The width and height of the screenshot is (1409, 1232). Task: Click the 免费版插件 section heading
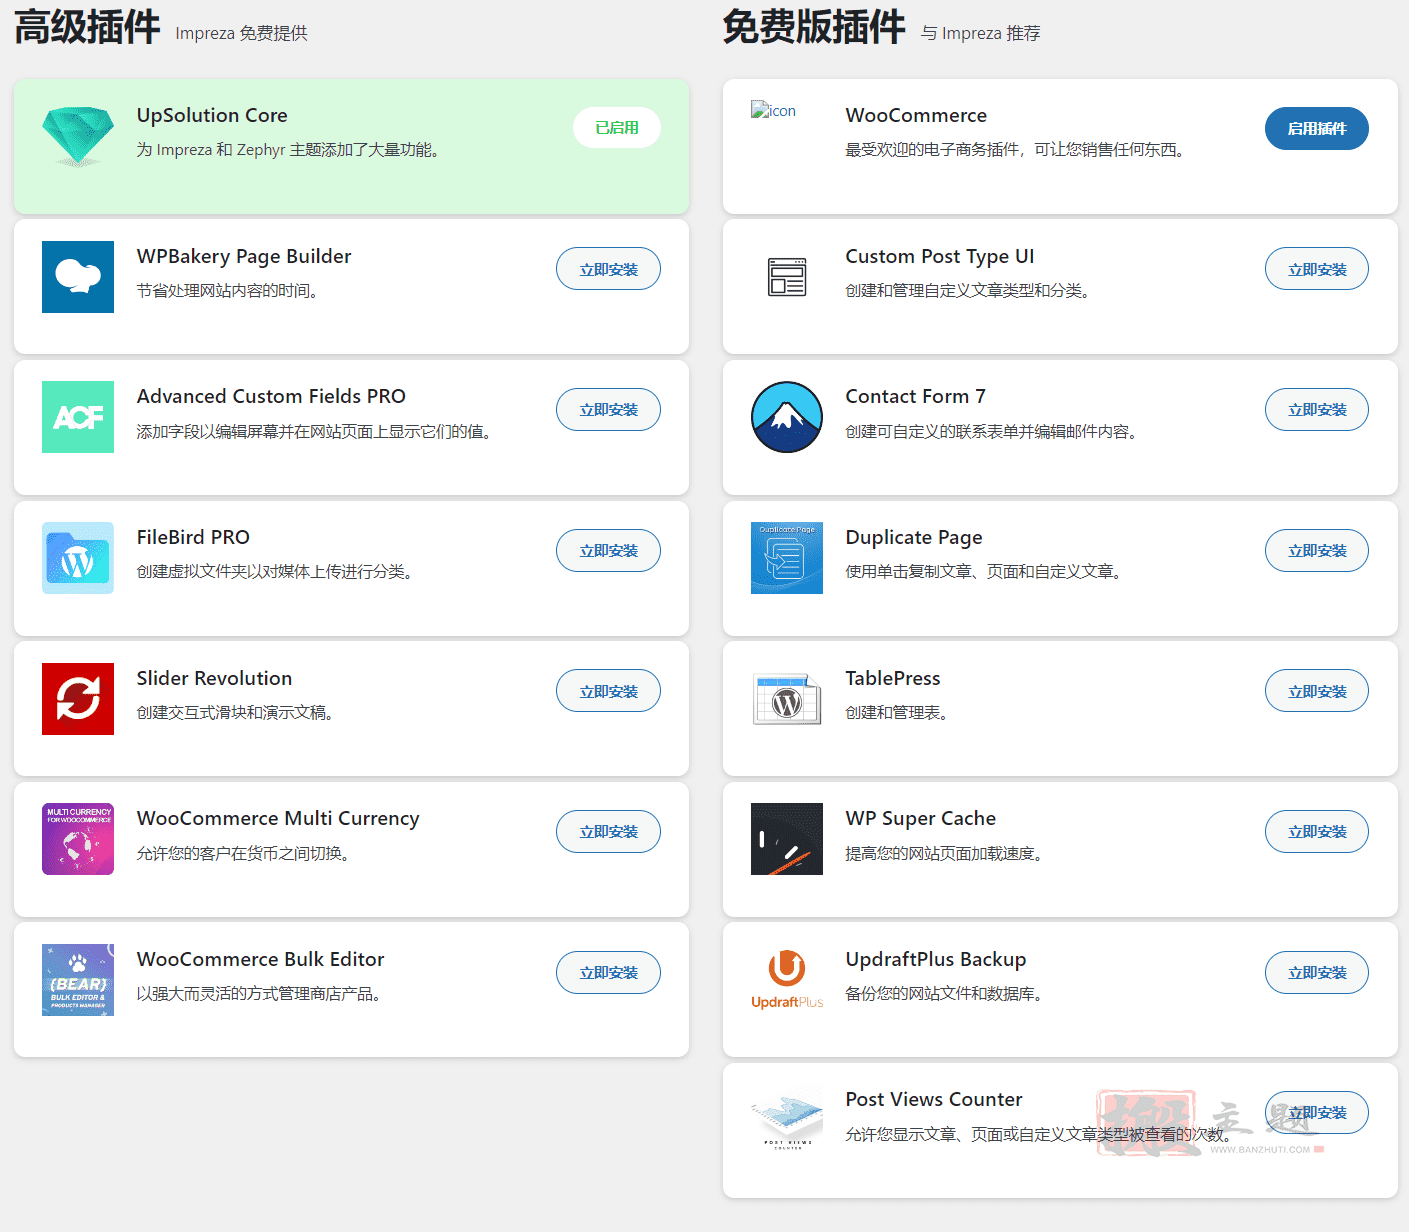click(x=814, y=27)
